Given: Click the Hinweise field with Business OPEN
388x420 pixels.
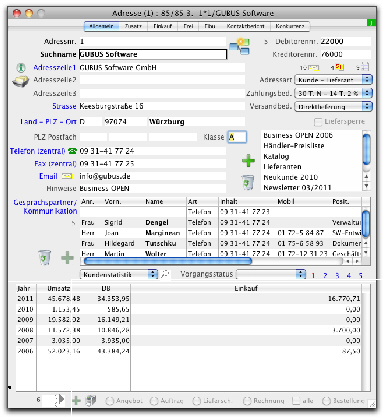Looking at the screenshot, I should coord(152,188).
